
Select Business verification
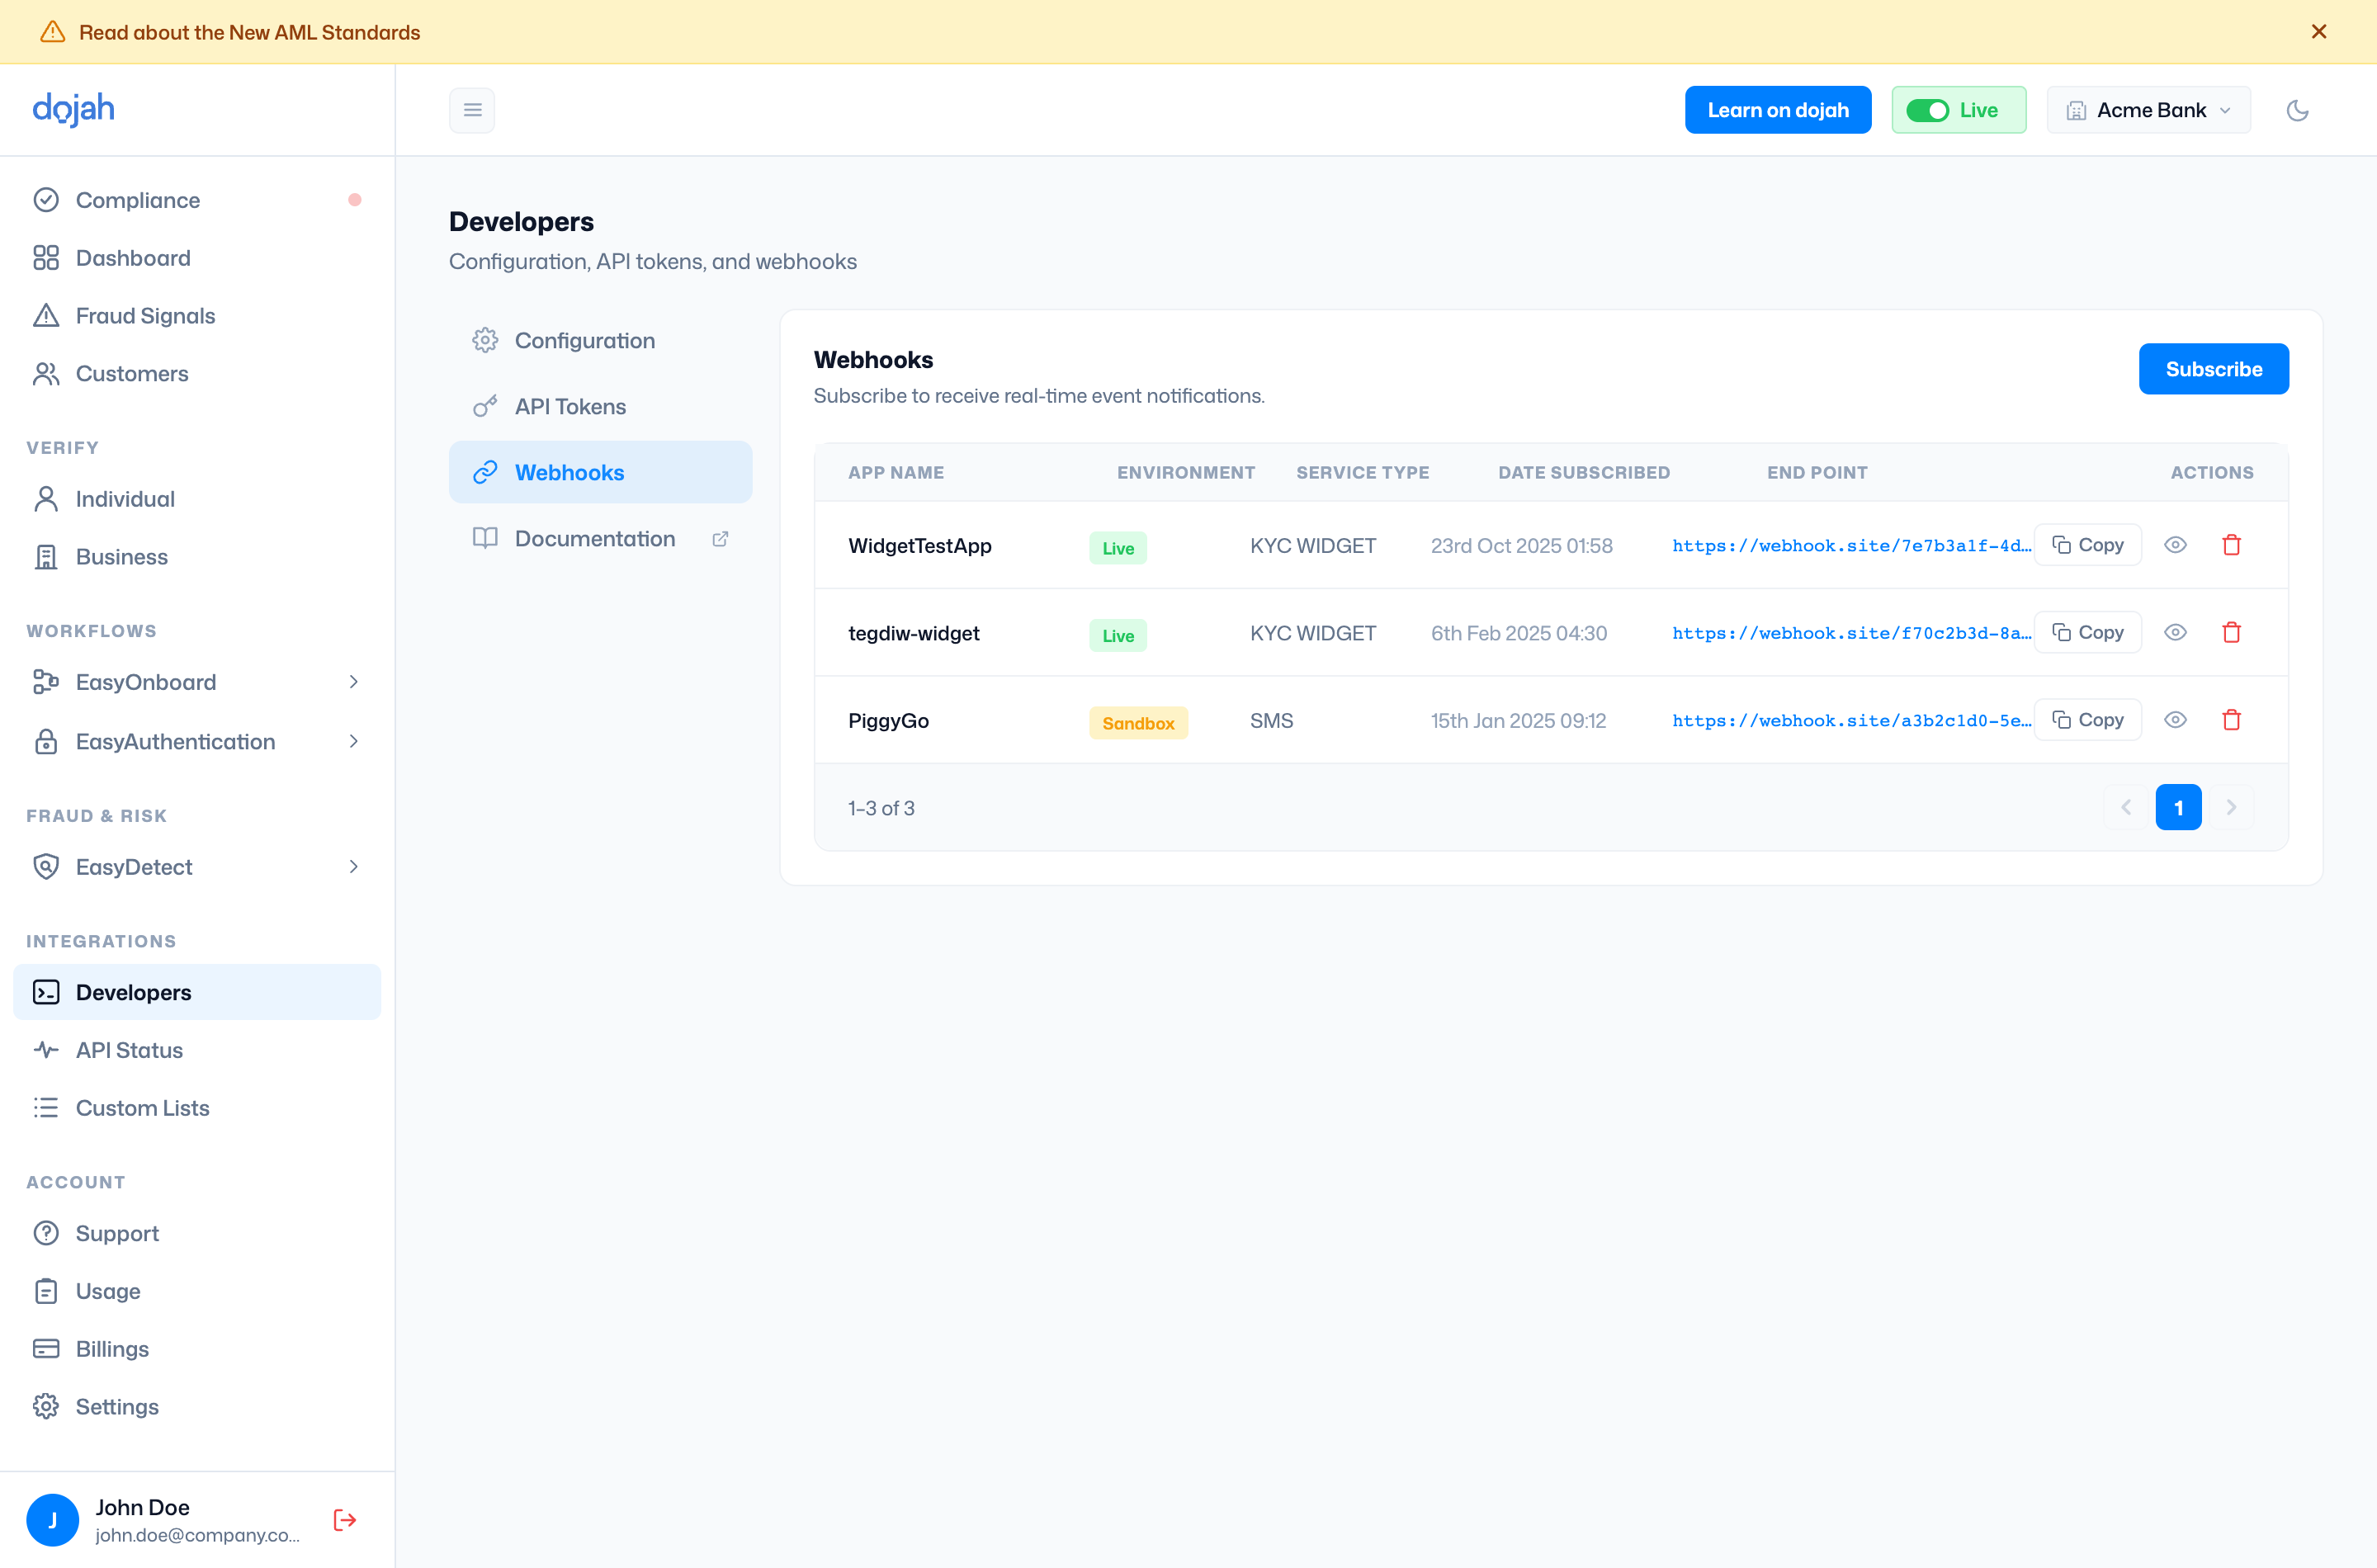(x=197, y=557)
